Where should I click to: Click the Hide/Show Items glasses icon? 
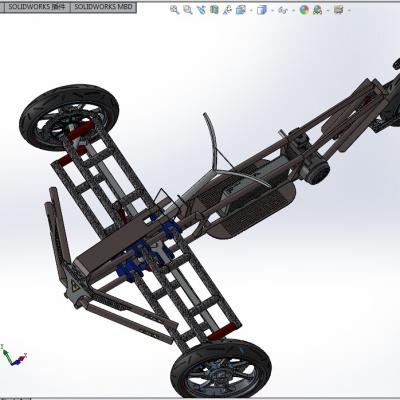point(283,10)
